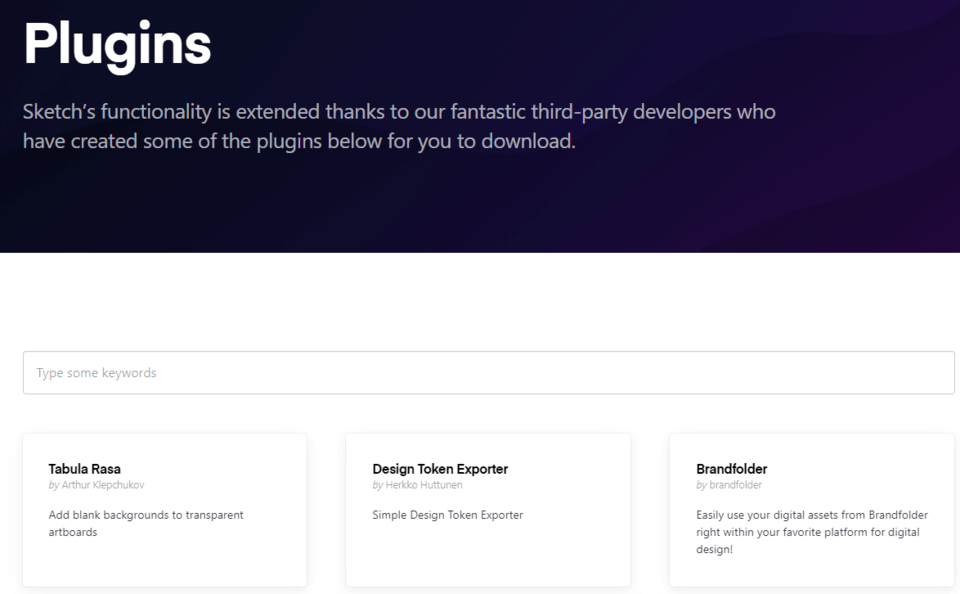The image size is (960, 594).
Task: Click Brandfolder's 'Easily use your digital assets' description
Action: pos(811,515)
